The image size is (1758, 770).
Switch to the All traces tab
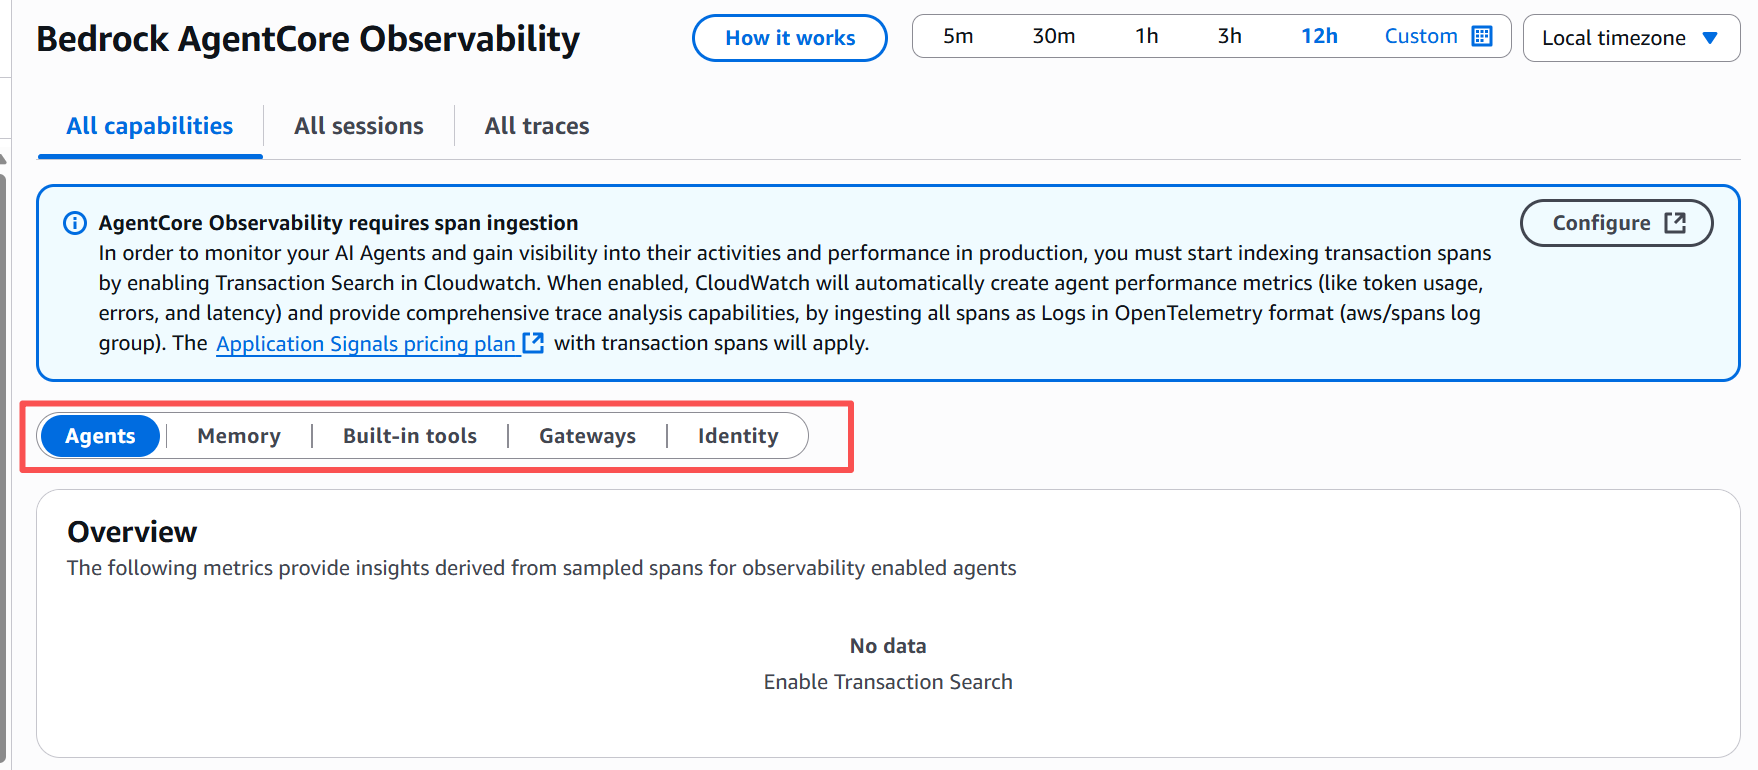[537, 126]
